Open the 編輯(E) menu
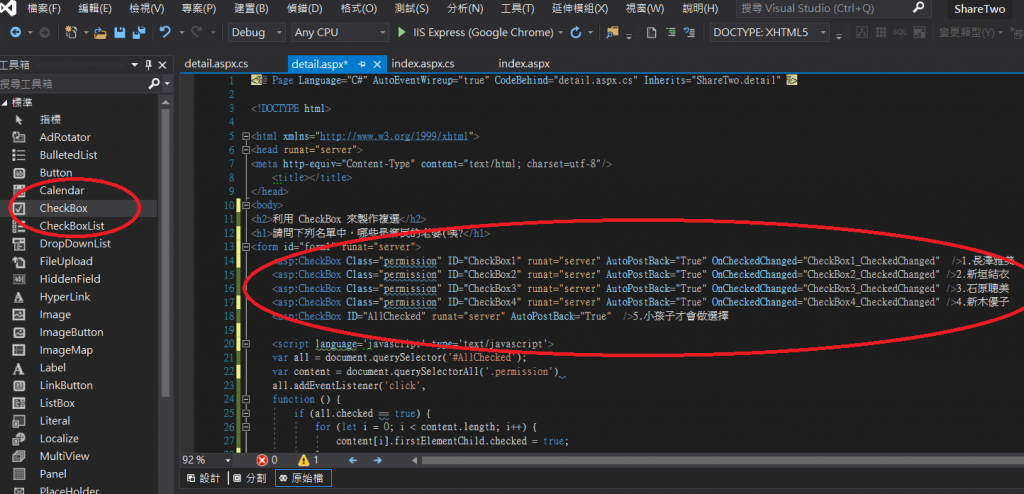1024x494 pixels. coord(95,8)
